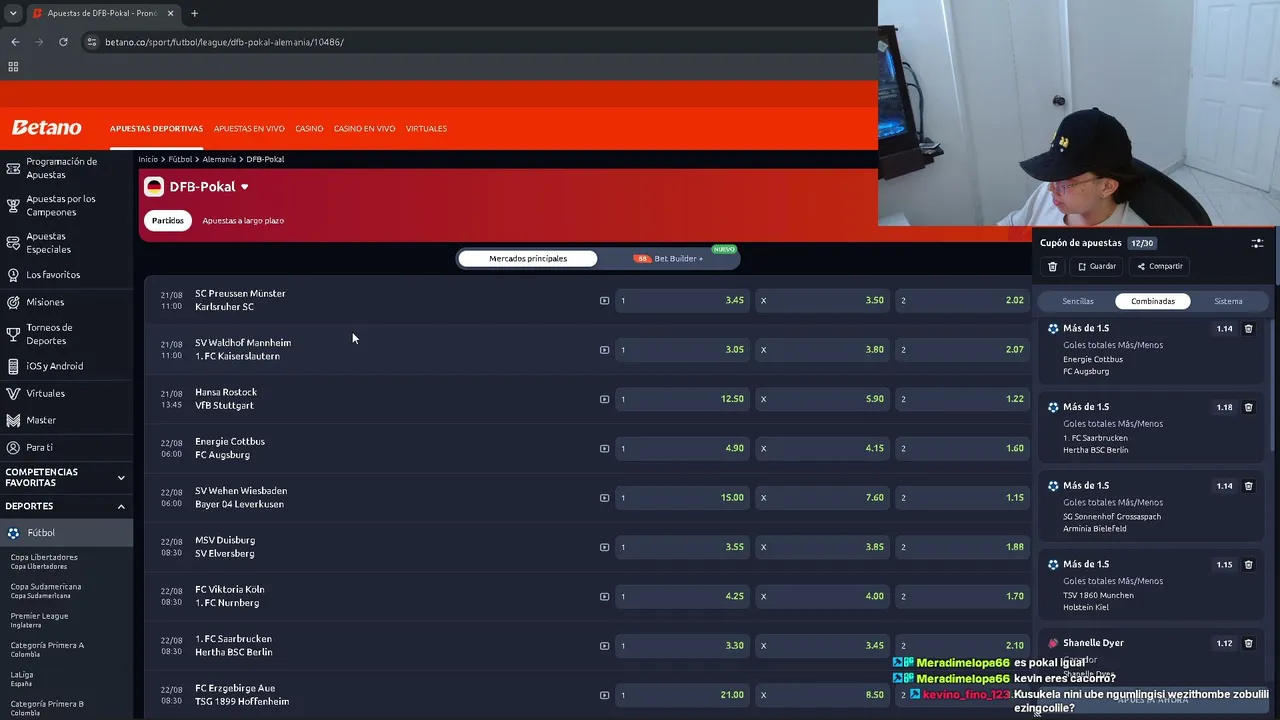Open the Apuestas por los Campeones trophy icon
1280x720 pixels.
(13, 205)
